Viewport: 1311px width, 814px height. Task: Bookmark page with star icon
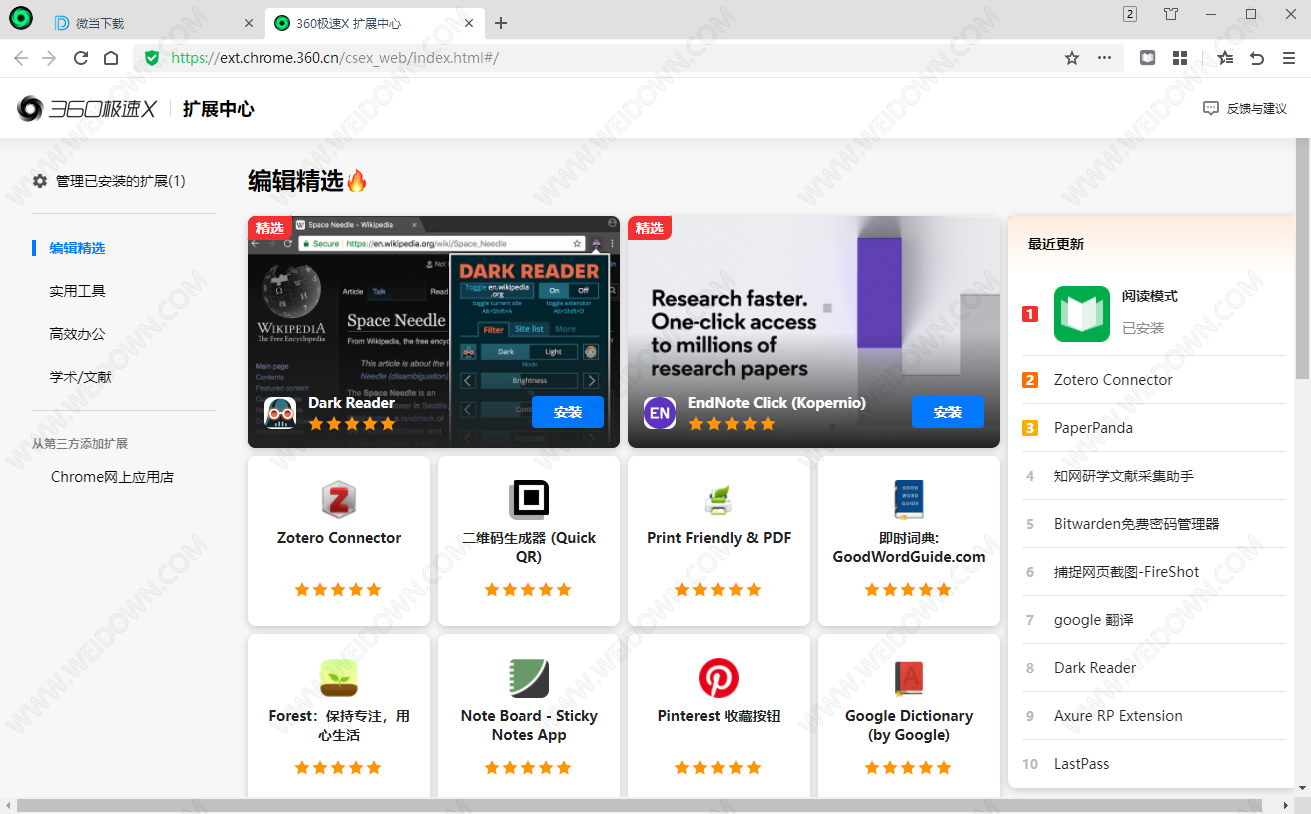pyautogui.click(x=1072, y=58)
